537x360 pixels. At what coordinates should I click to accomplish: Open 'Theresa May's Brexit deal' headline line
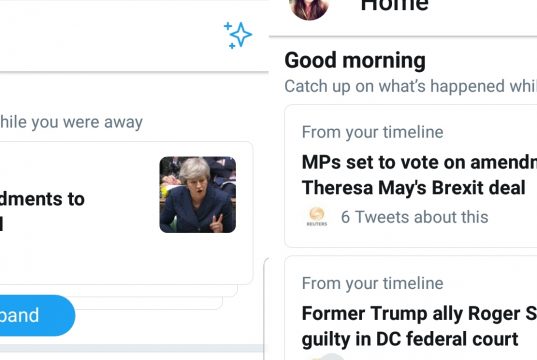(x=413, y=188)
